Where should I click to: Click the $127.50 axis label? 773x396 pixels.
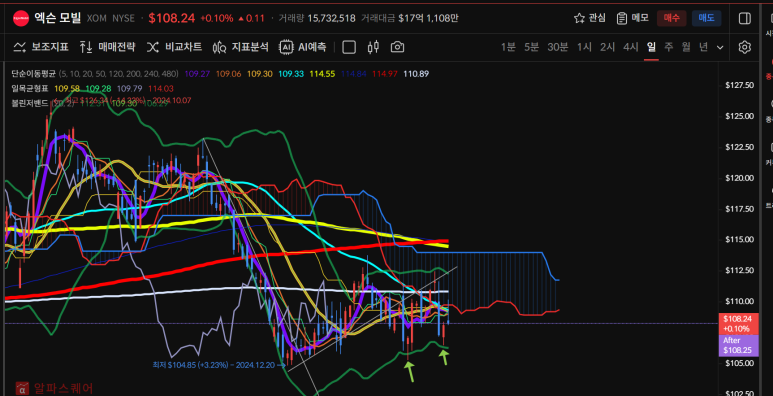pyautogui.click(x=739, y=85)
